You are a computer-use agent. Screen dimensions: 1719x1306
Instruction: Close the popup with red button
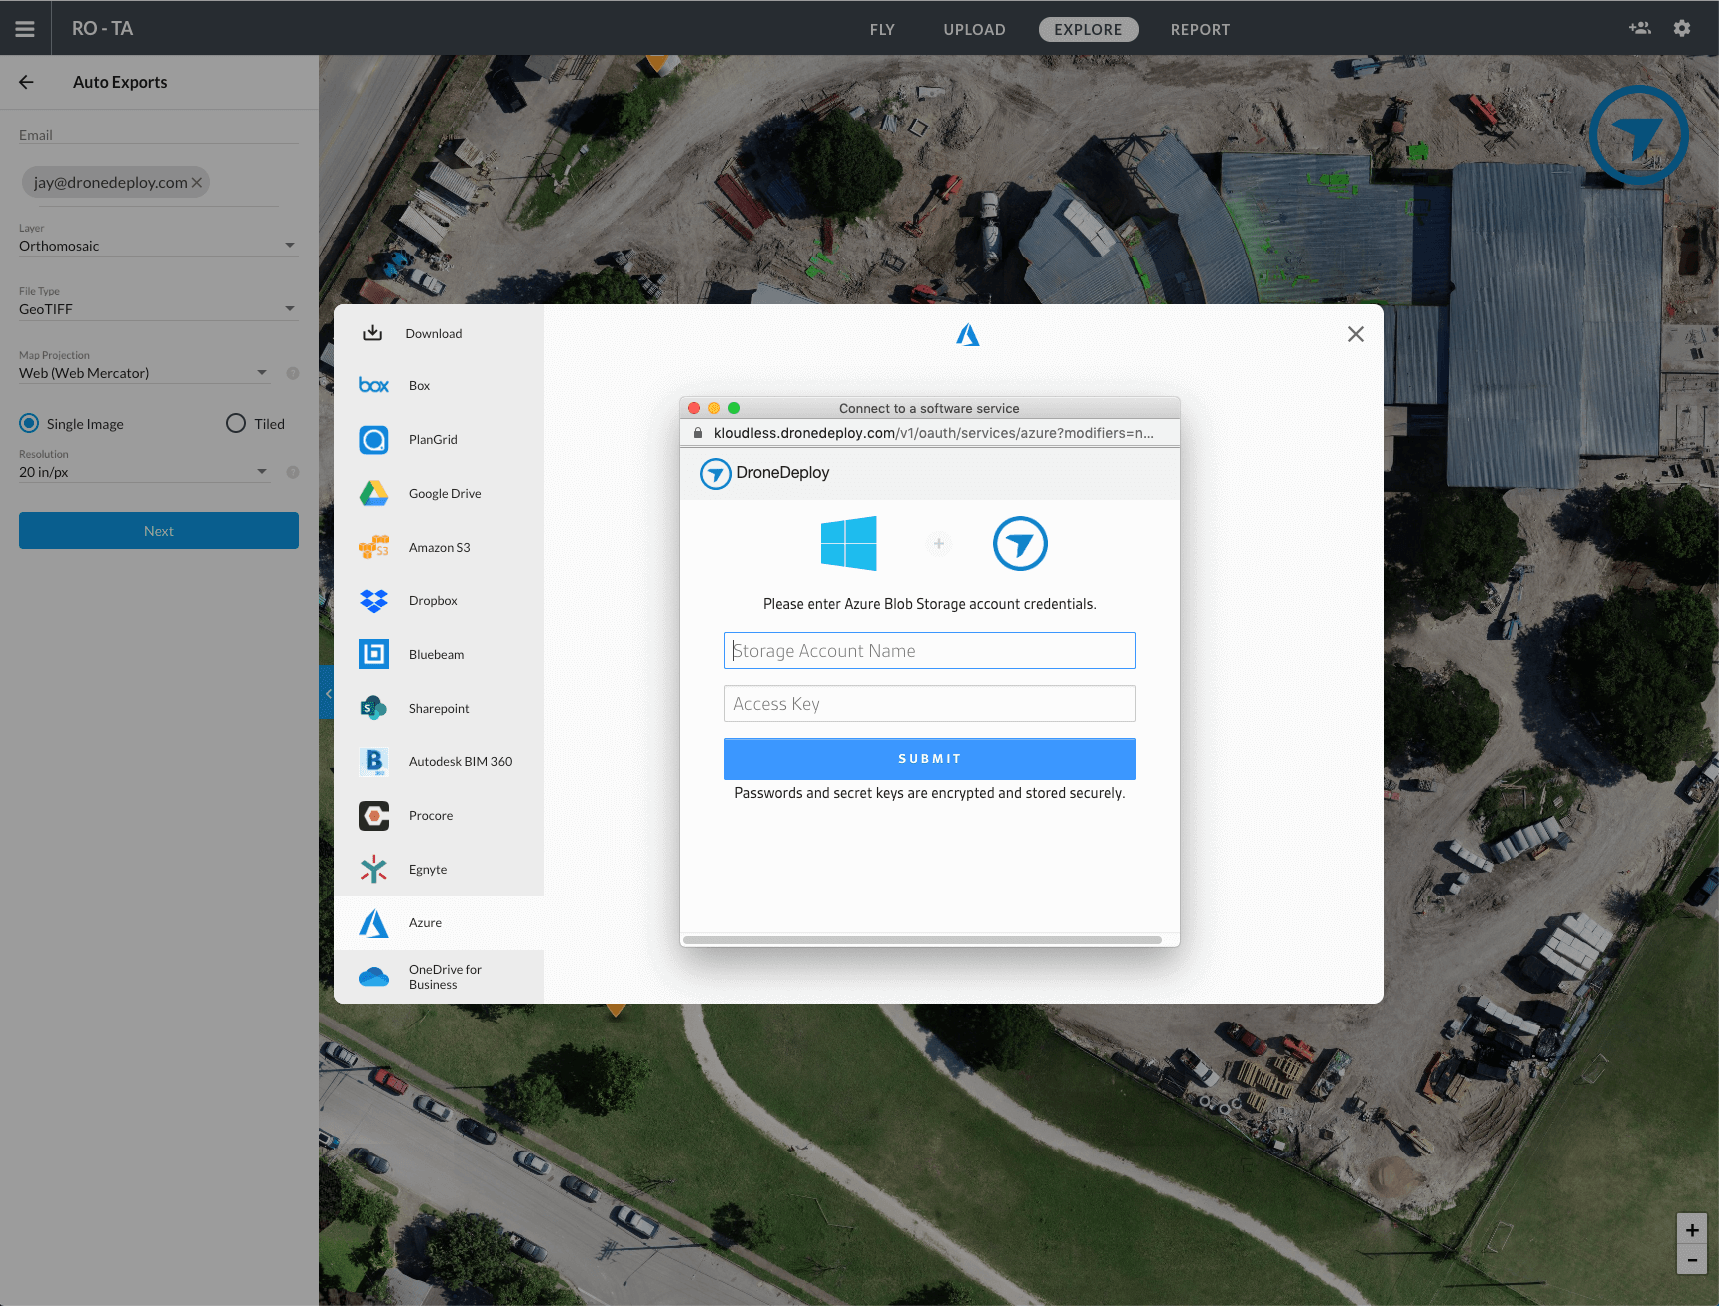[694, 408]
